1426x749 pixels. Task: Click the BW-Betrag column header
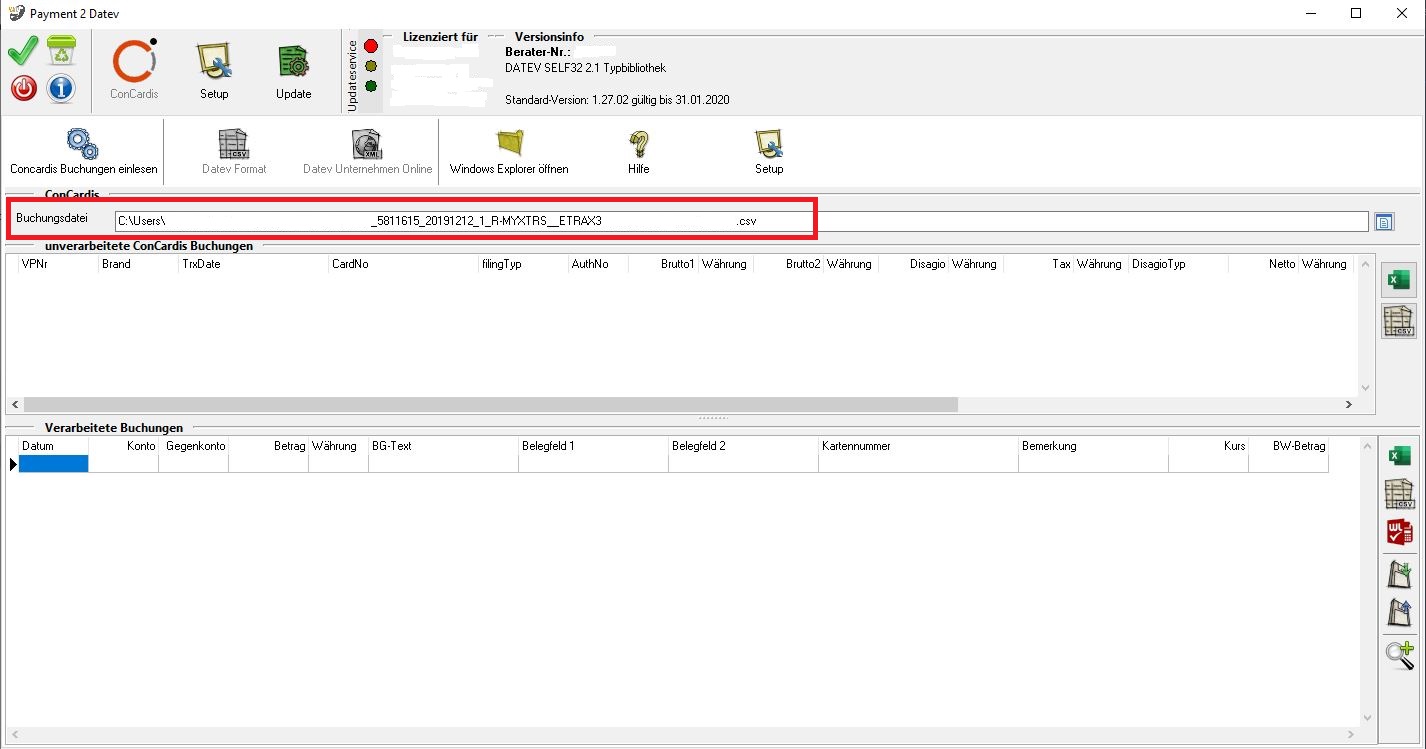click(1288, 446)
